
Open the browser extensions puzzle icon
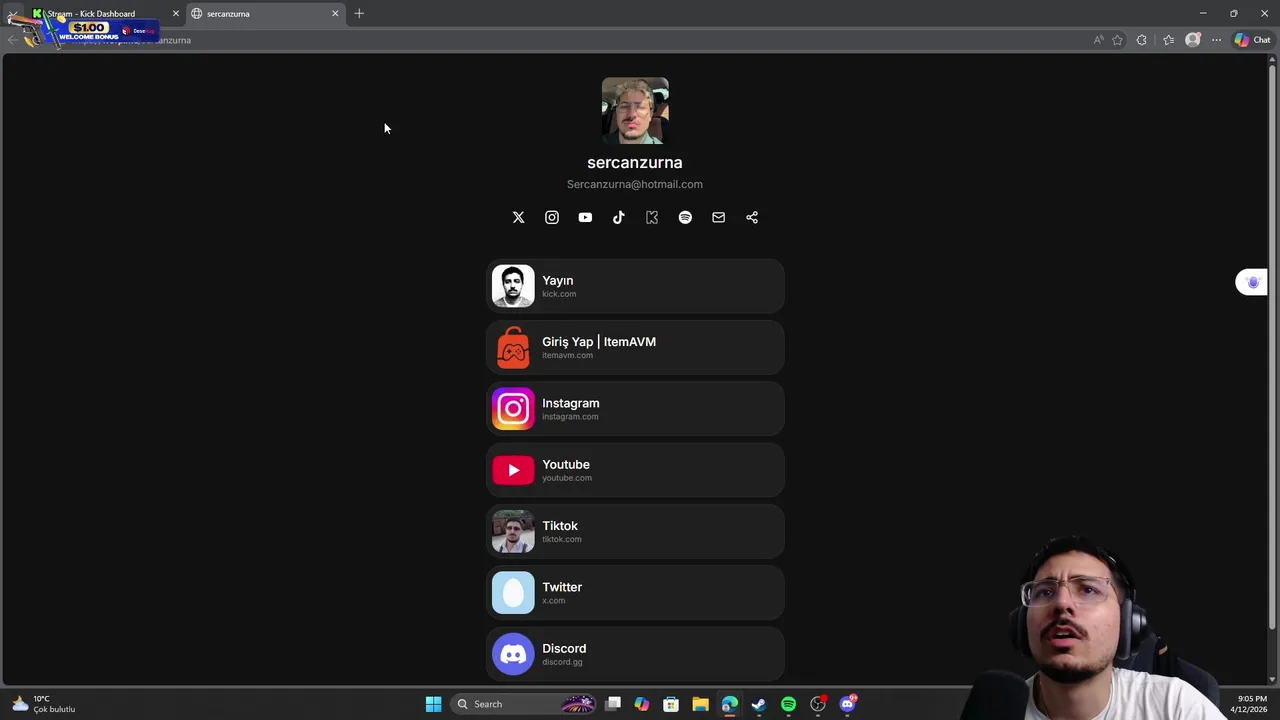[1142, 40]
